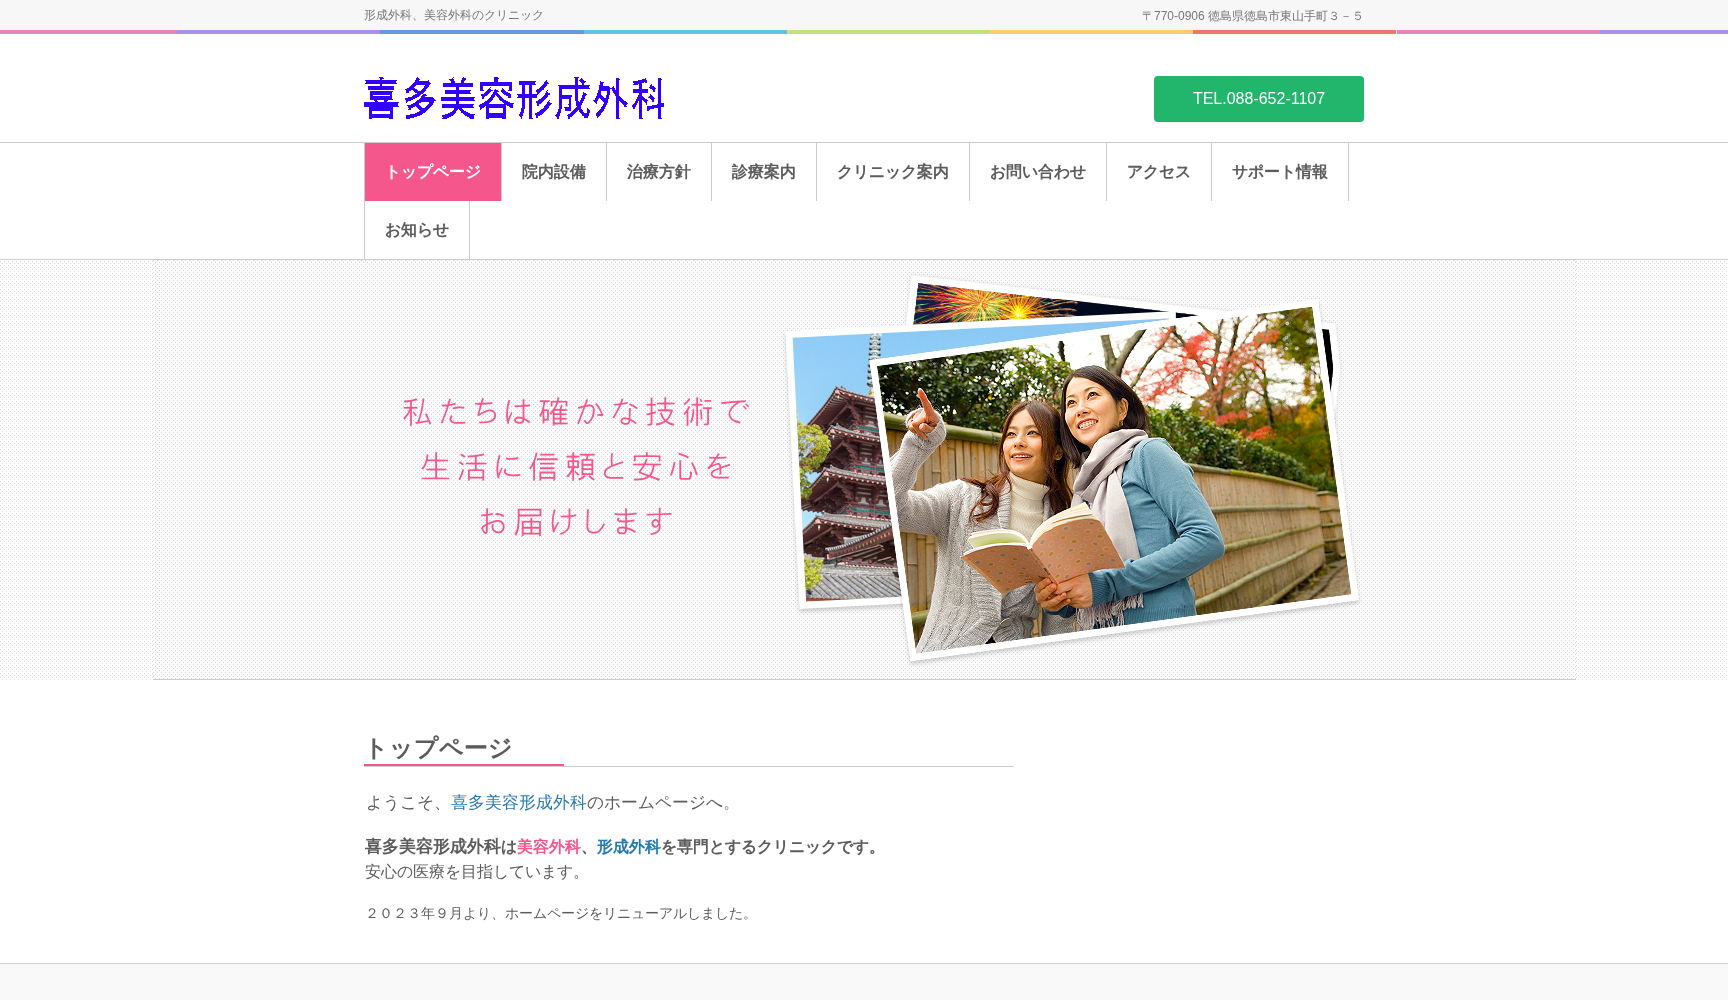
Task: Select 診療案内 from the navigation
Action: point(763,171)
